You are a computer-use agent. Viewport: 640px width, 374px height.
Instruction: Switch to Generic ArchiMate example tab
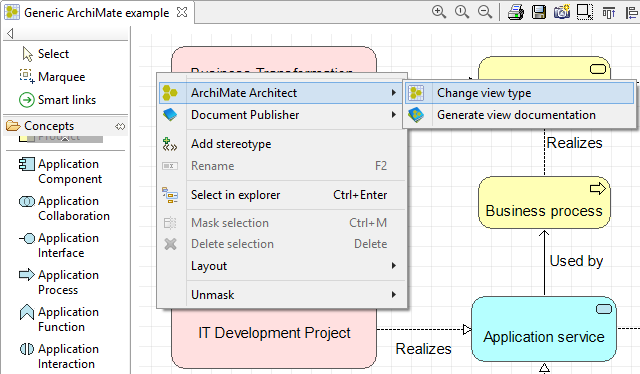pyautogui.click(x=96, y=13)
